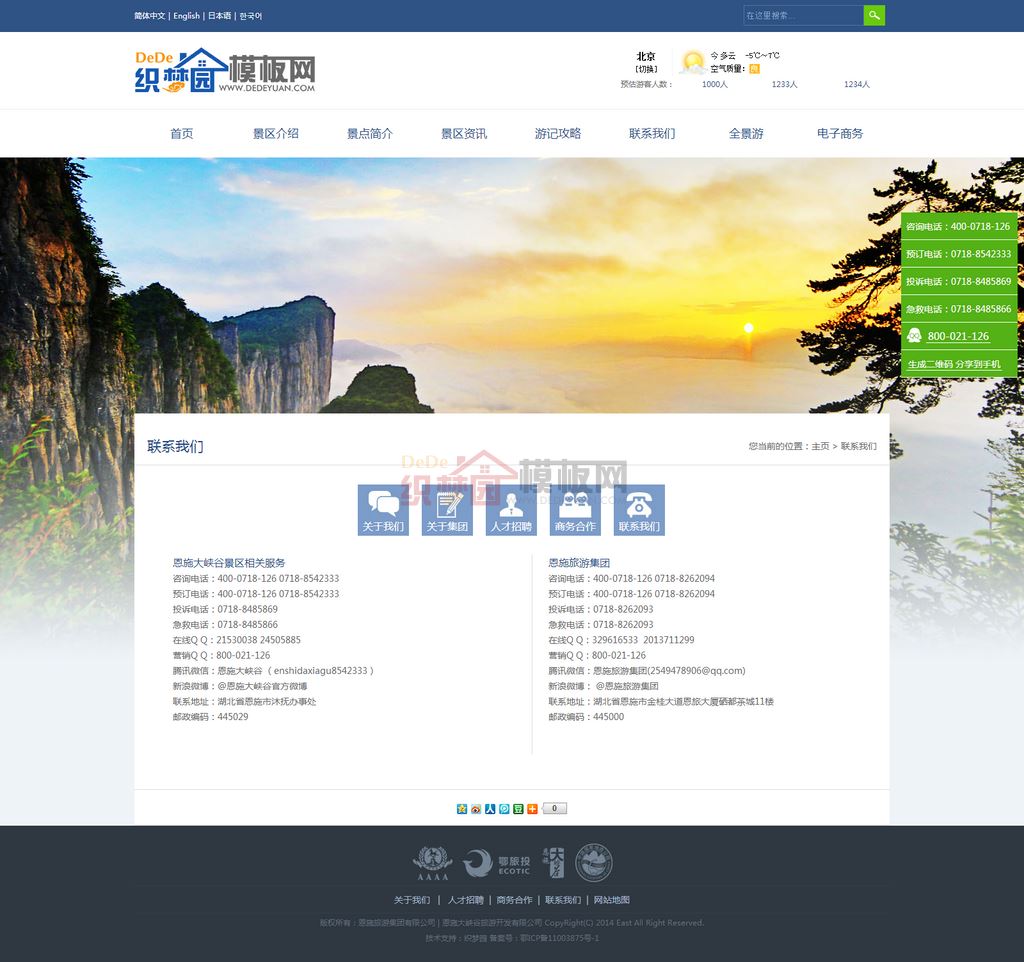This screenshot has height=962, width=1024.
Task: Click 主页 in the breadcrumb
Action: pyautogui.click(x=820, y=447)
